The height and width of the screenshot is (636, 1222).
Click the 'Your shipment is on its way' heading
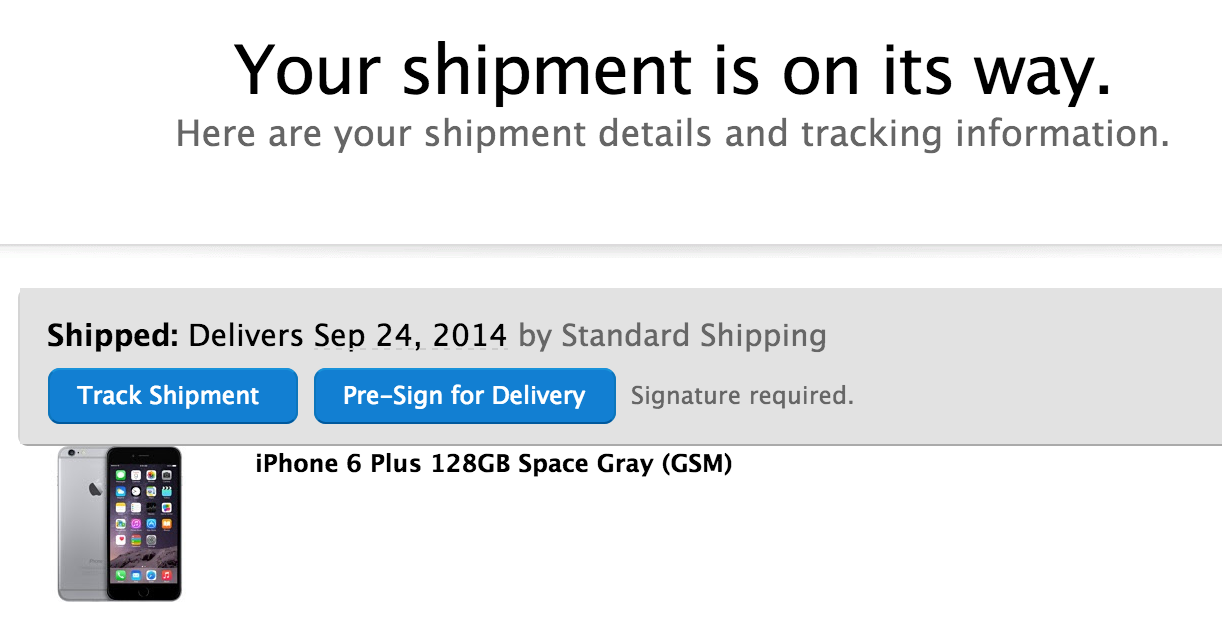(x=672, y=70)
